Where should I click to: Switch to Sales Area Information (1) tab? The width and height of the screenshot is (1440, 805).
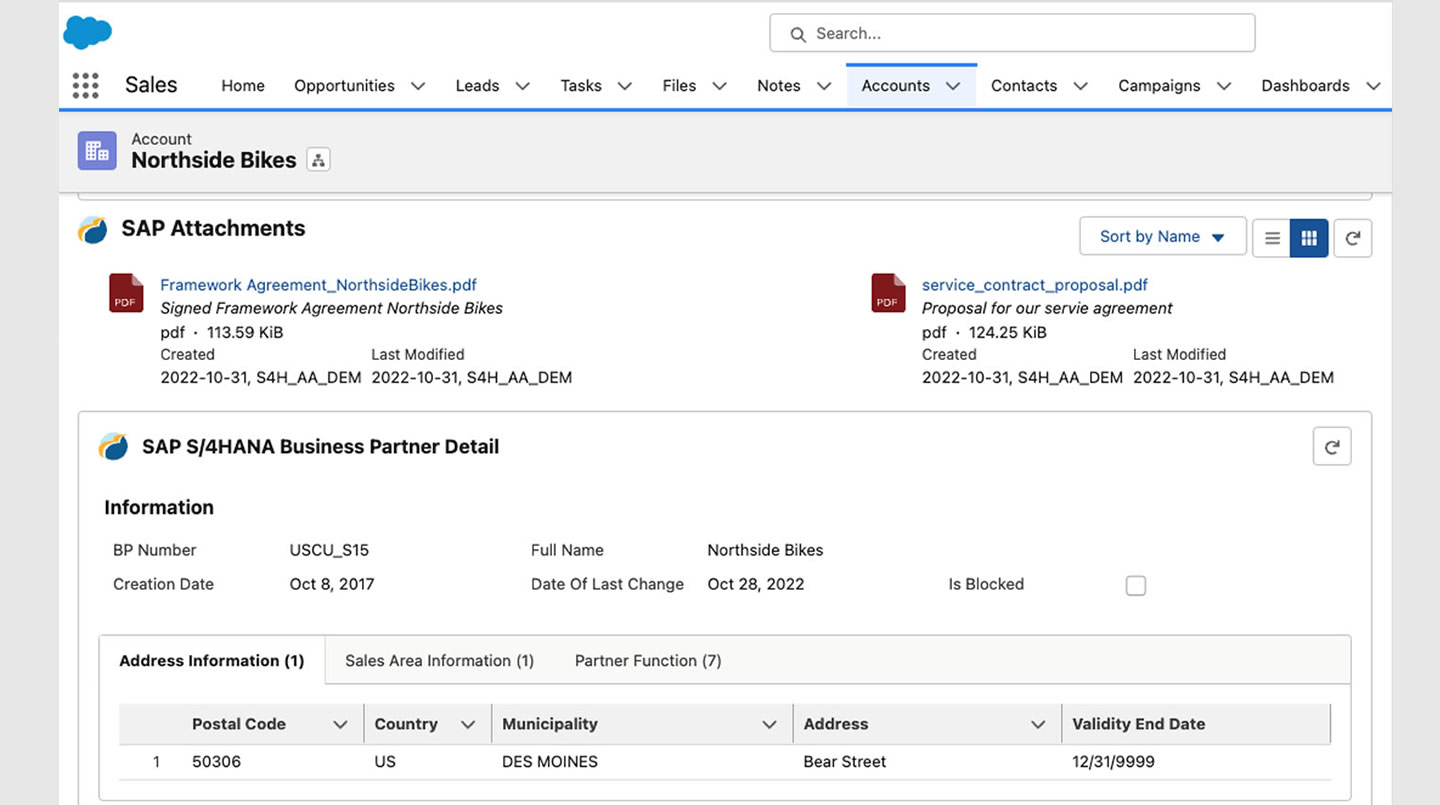439,661
